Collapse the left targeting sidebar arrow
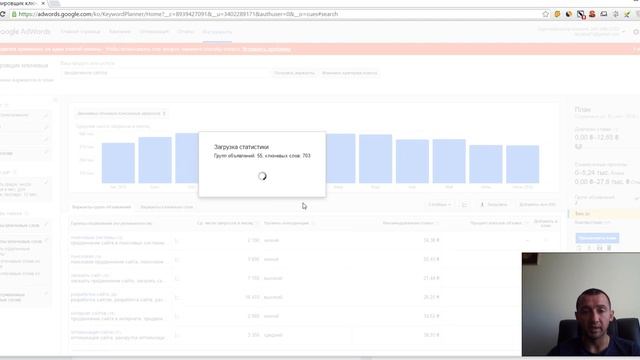The height and width of the screenshot is (360, 640). click(x=56, y=100)
